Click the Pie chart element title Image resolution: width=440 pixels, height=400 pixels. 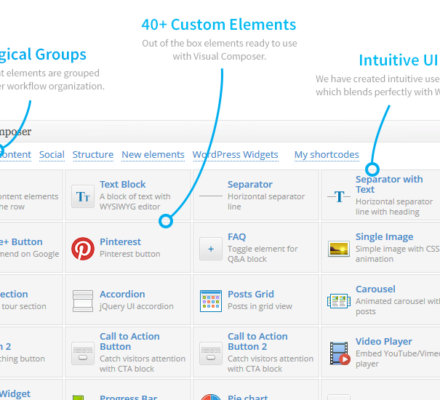(x=248, y=397)
